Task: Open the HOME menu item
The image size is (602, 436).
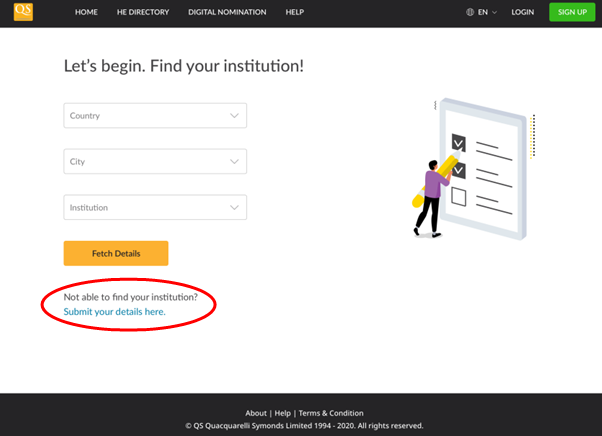Action: click(x=86, y=12)
